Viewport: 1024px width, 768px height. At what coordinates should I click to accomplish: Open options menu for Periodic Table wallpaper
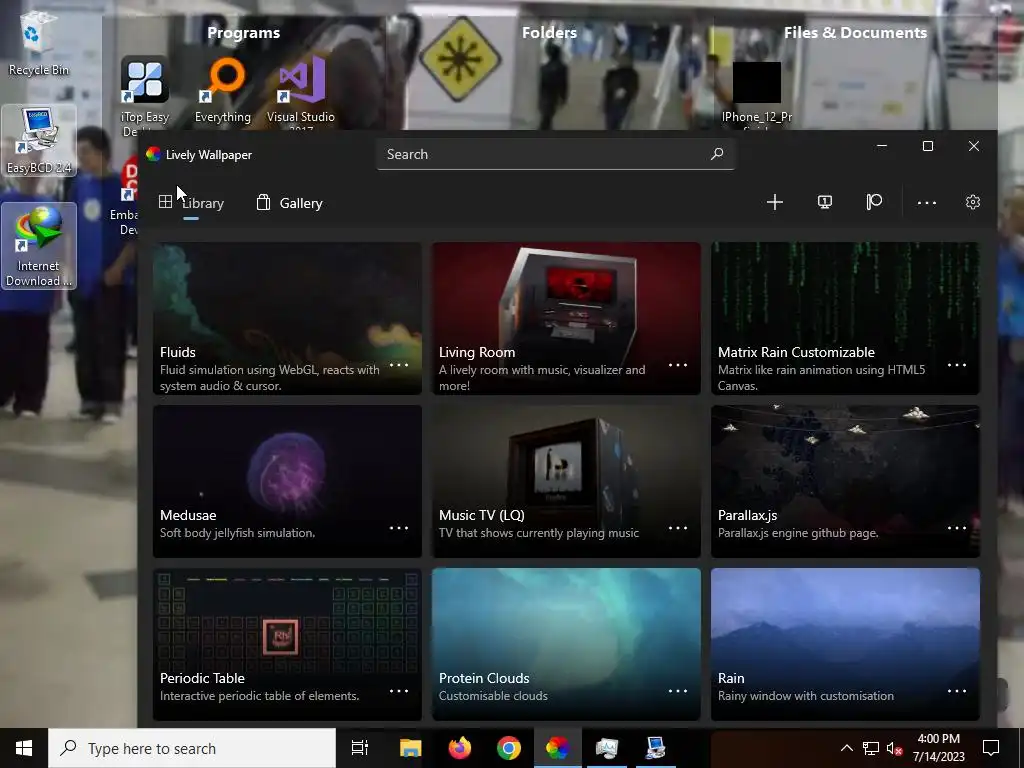399,691
